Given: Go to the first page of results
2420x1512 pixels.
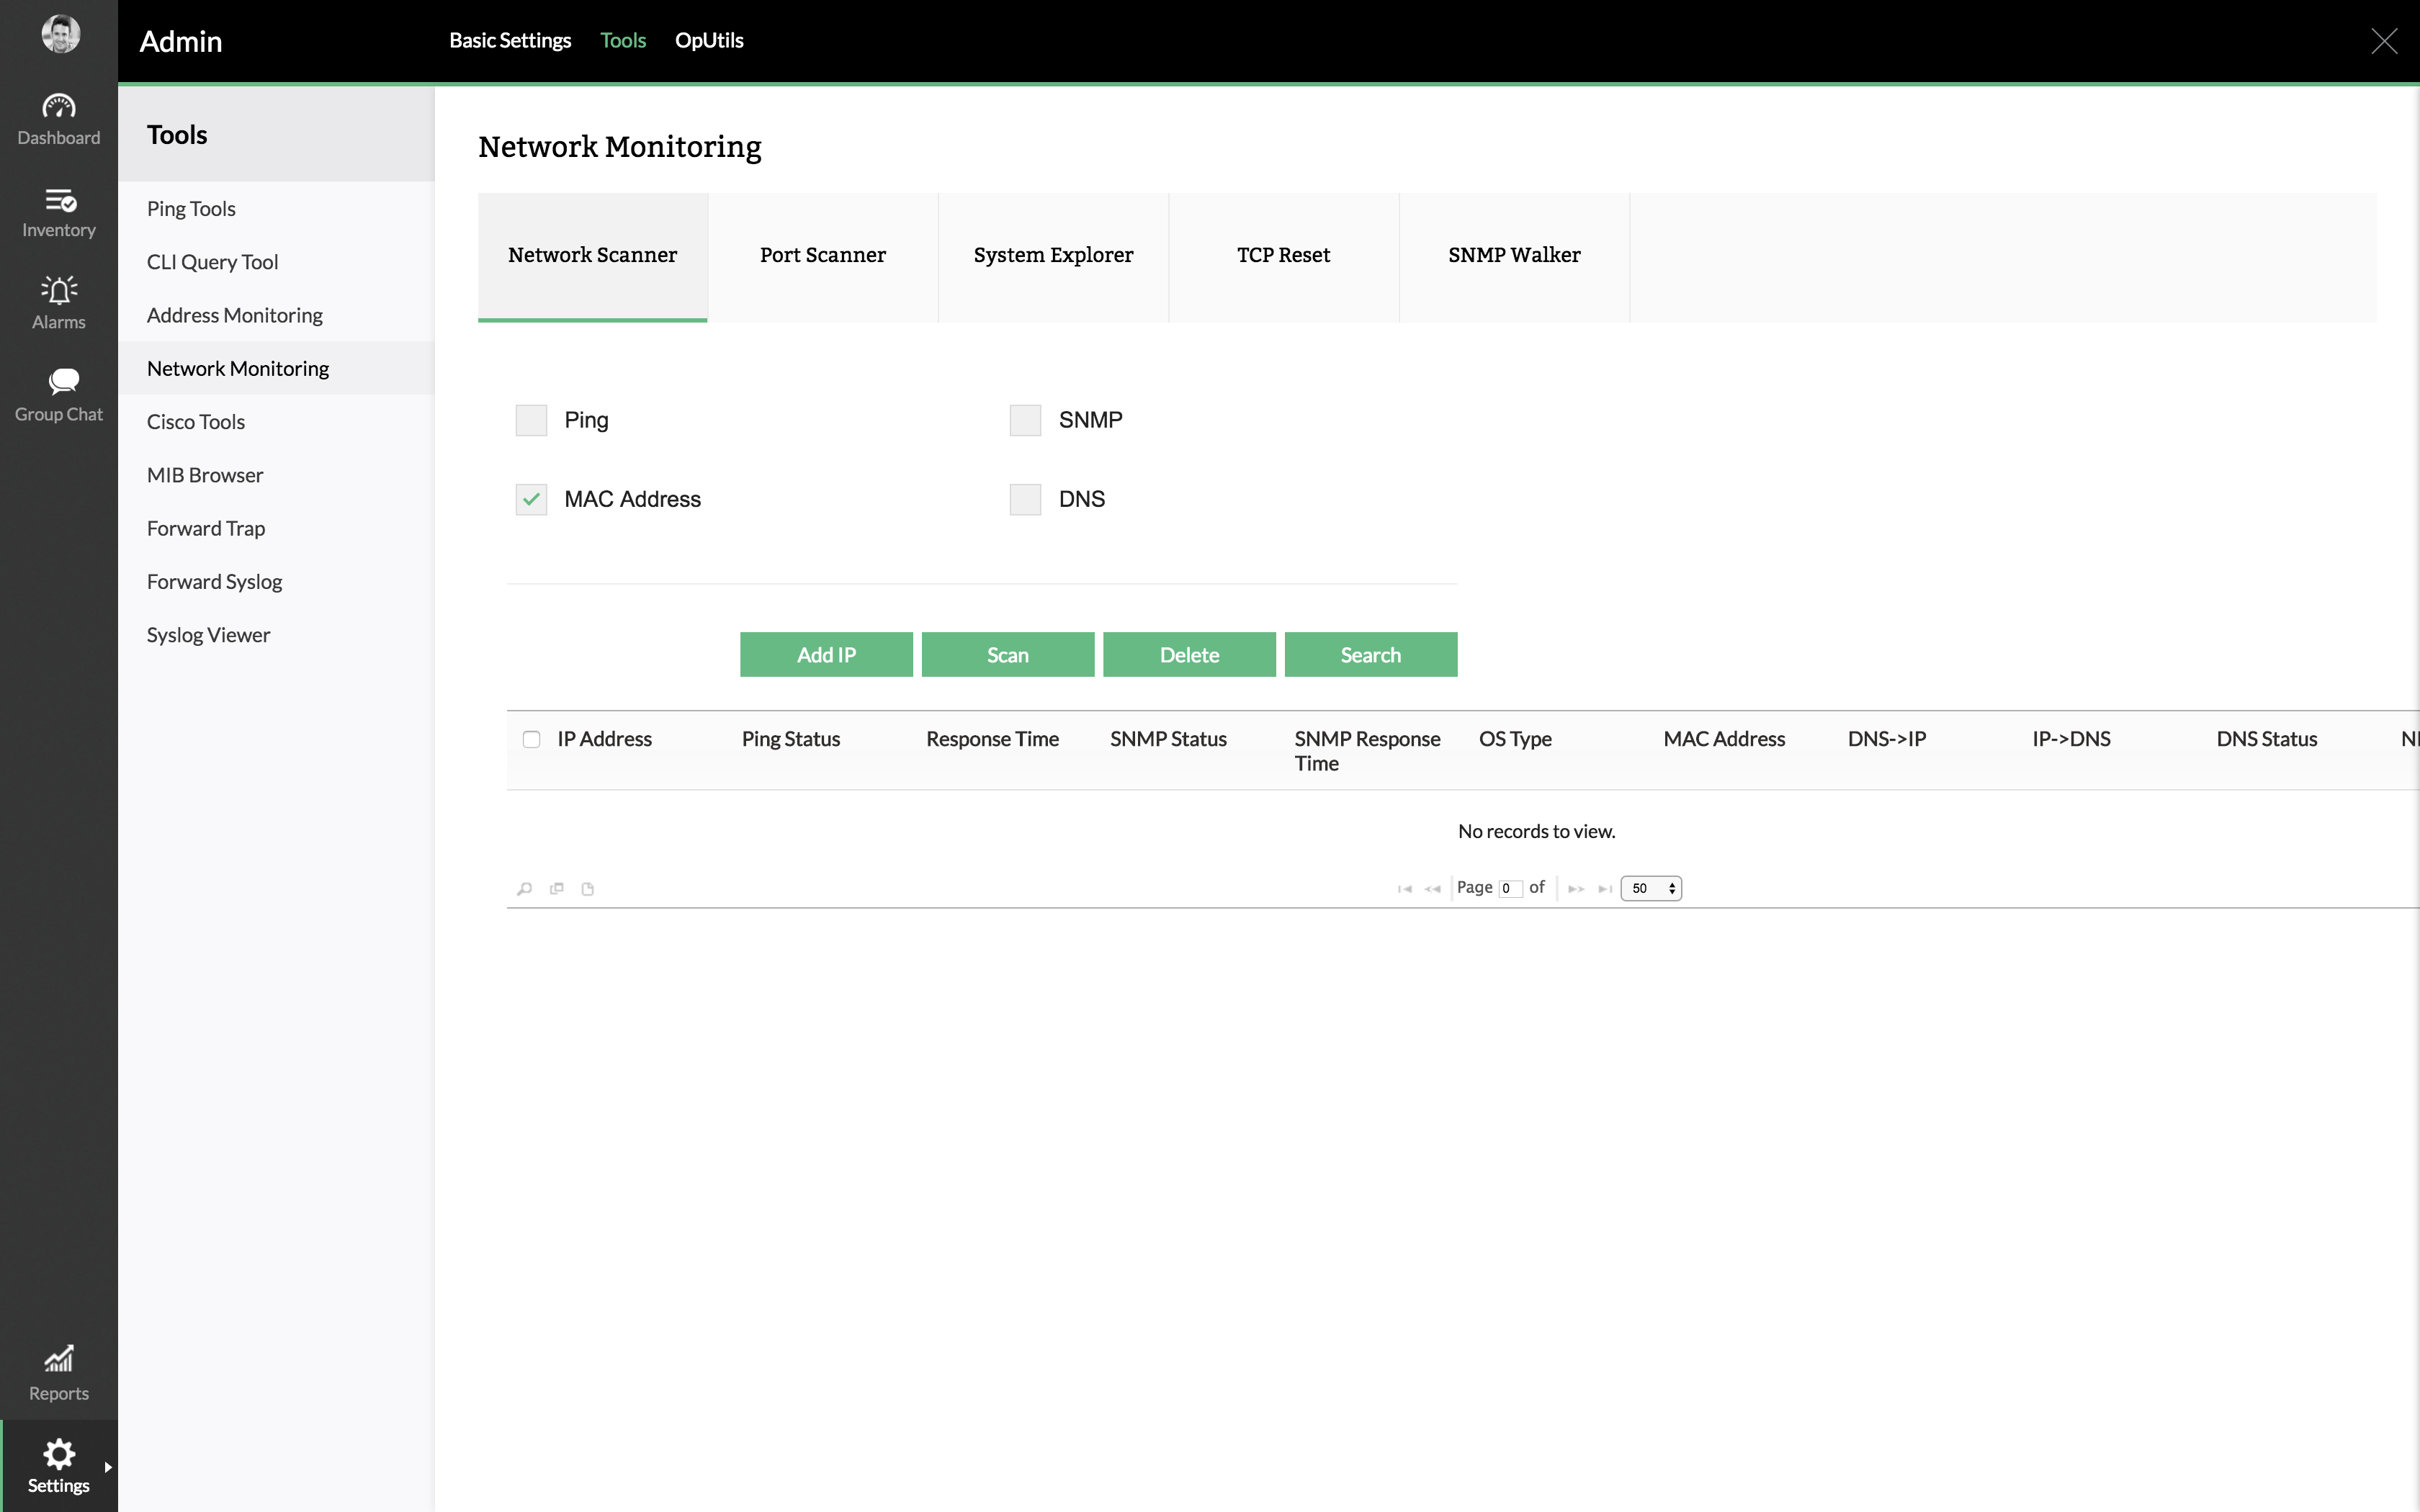Looking at the screenshot, I should click(x=1404, y=888).
